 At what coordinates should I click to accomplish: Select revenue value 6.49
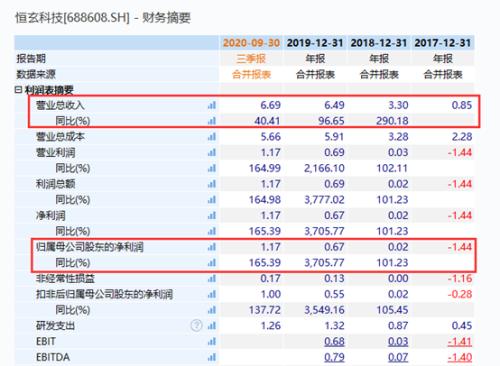click(334, 105)
